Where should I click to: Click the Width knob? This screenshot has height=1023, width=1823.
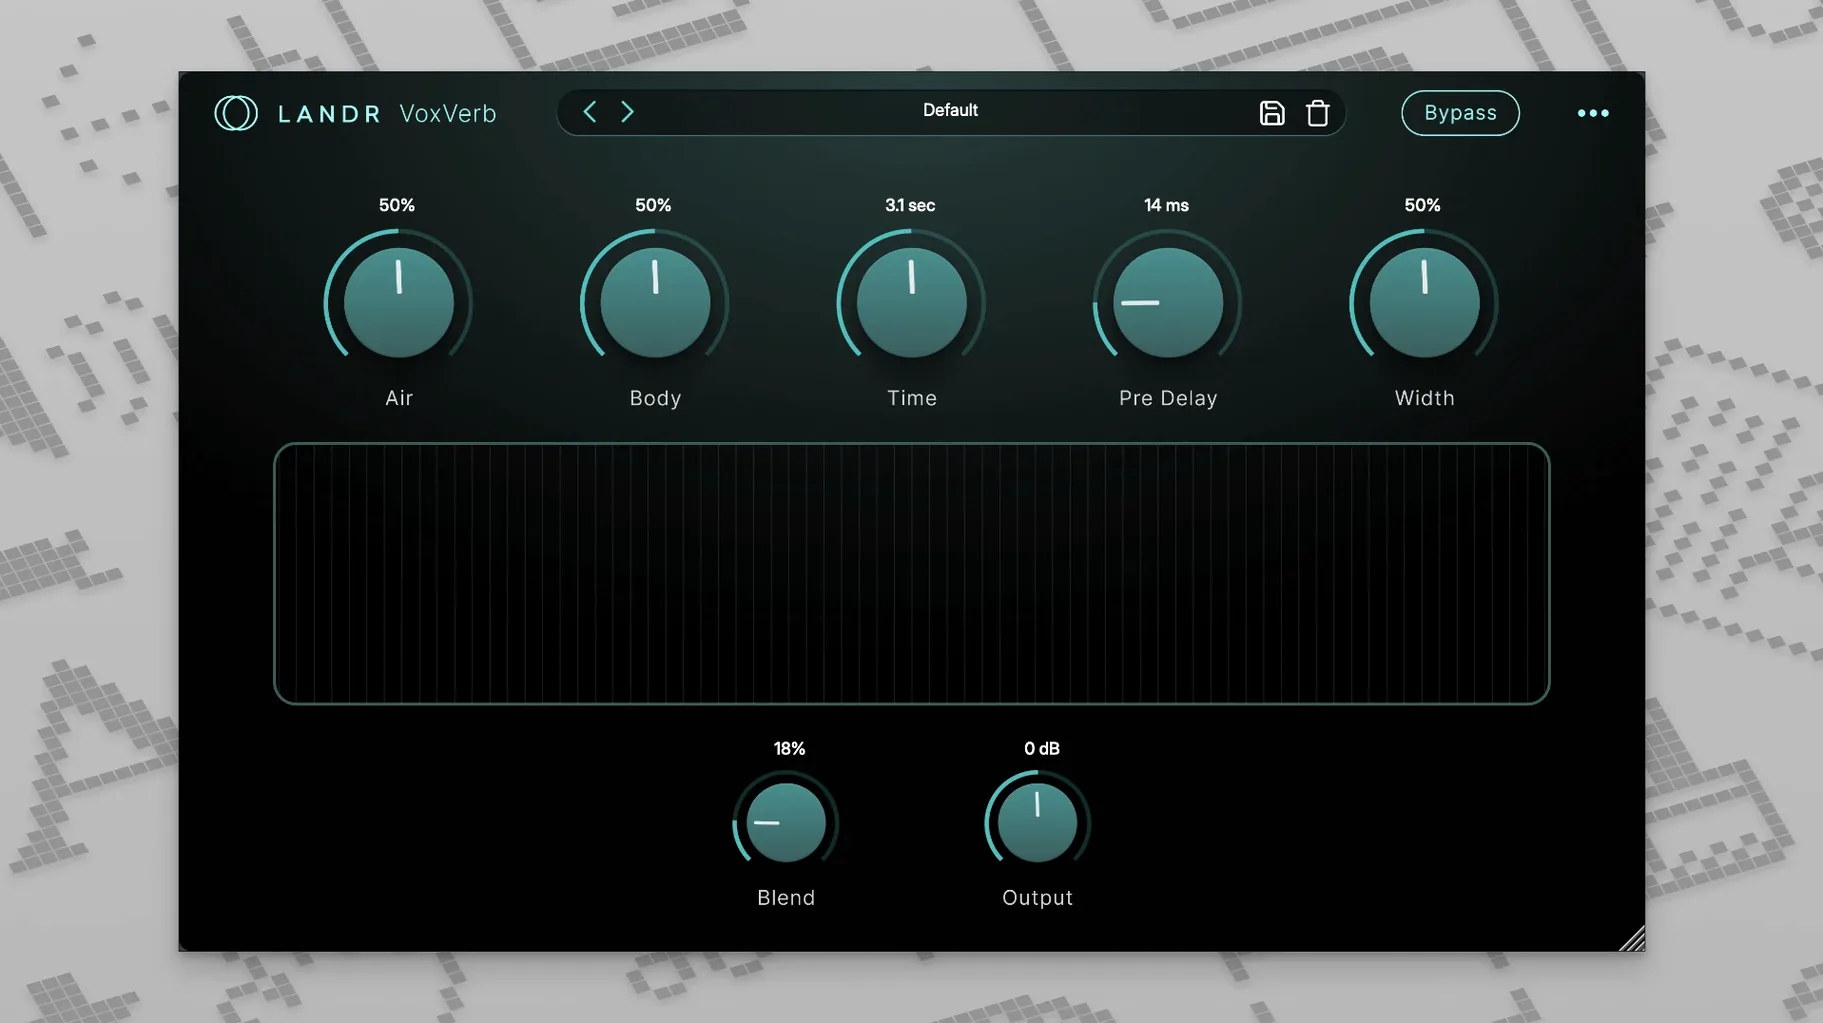coord(1424,302)
